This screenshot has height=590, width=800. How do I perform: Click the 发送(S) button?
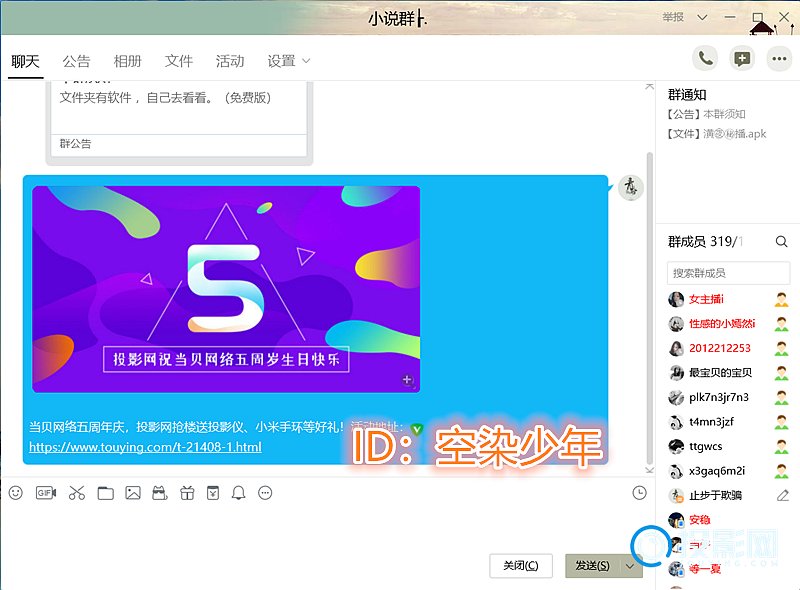(x=593, y=566)
